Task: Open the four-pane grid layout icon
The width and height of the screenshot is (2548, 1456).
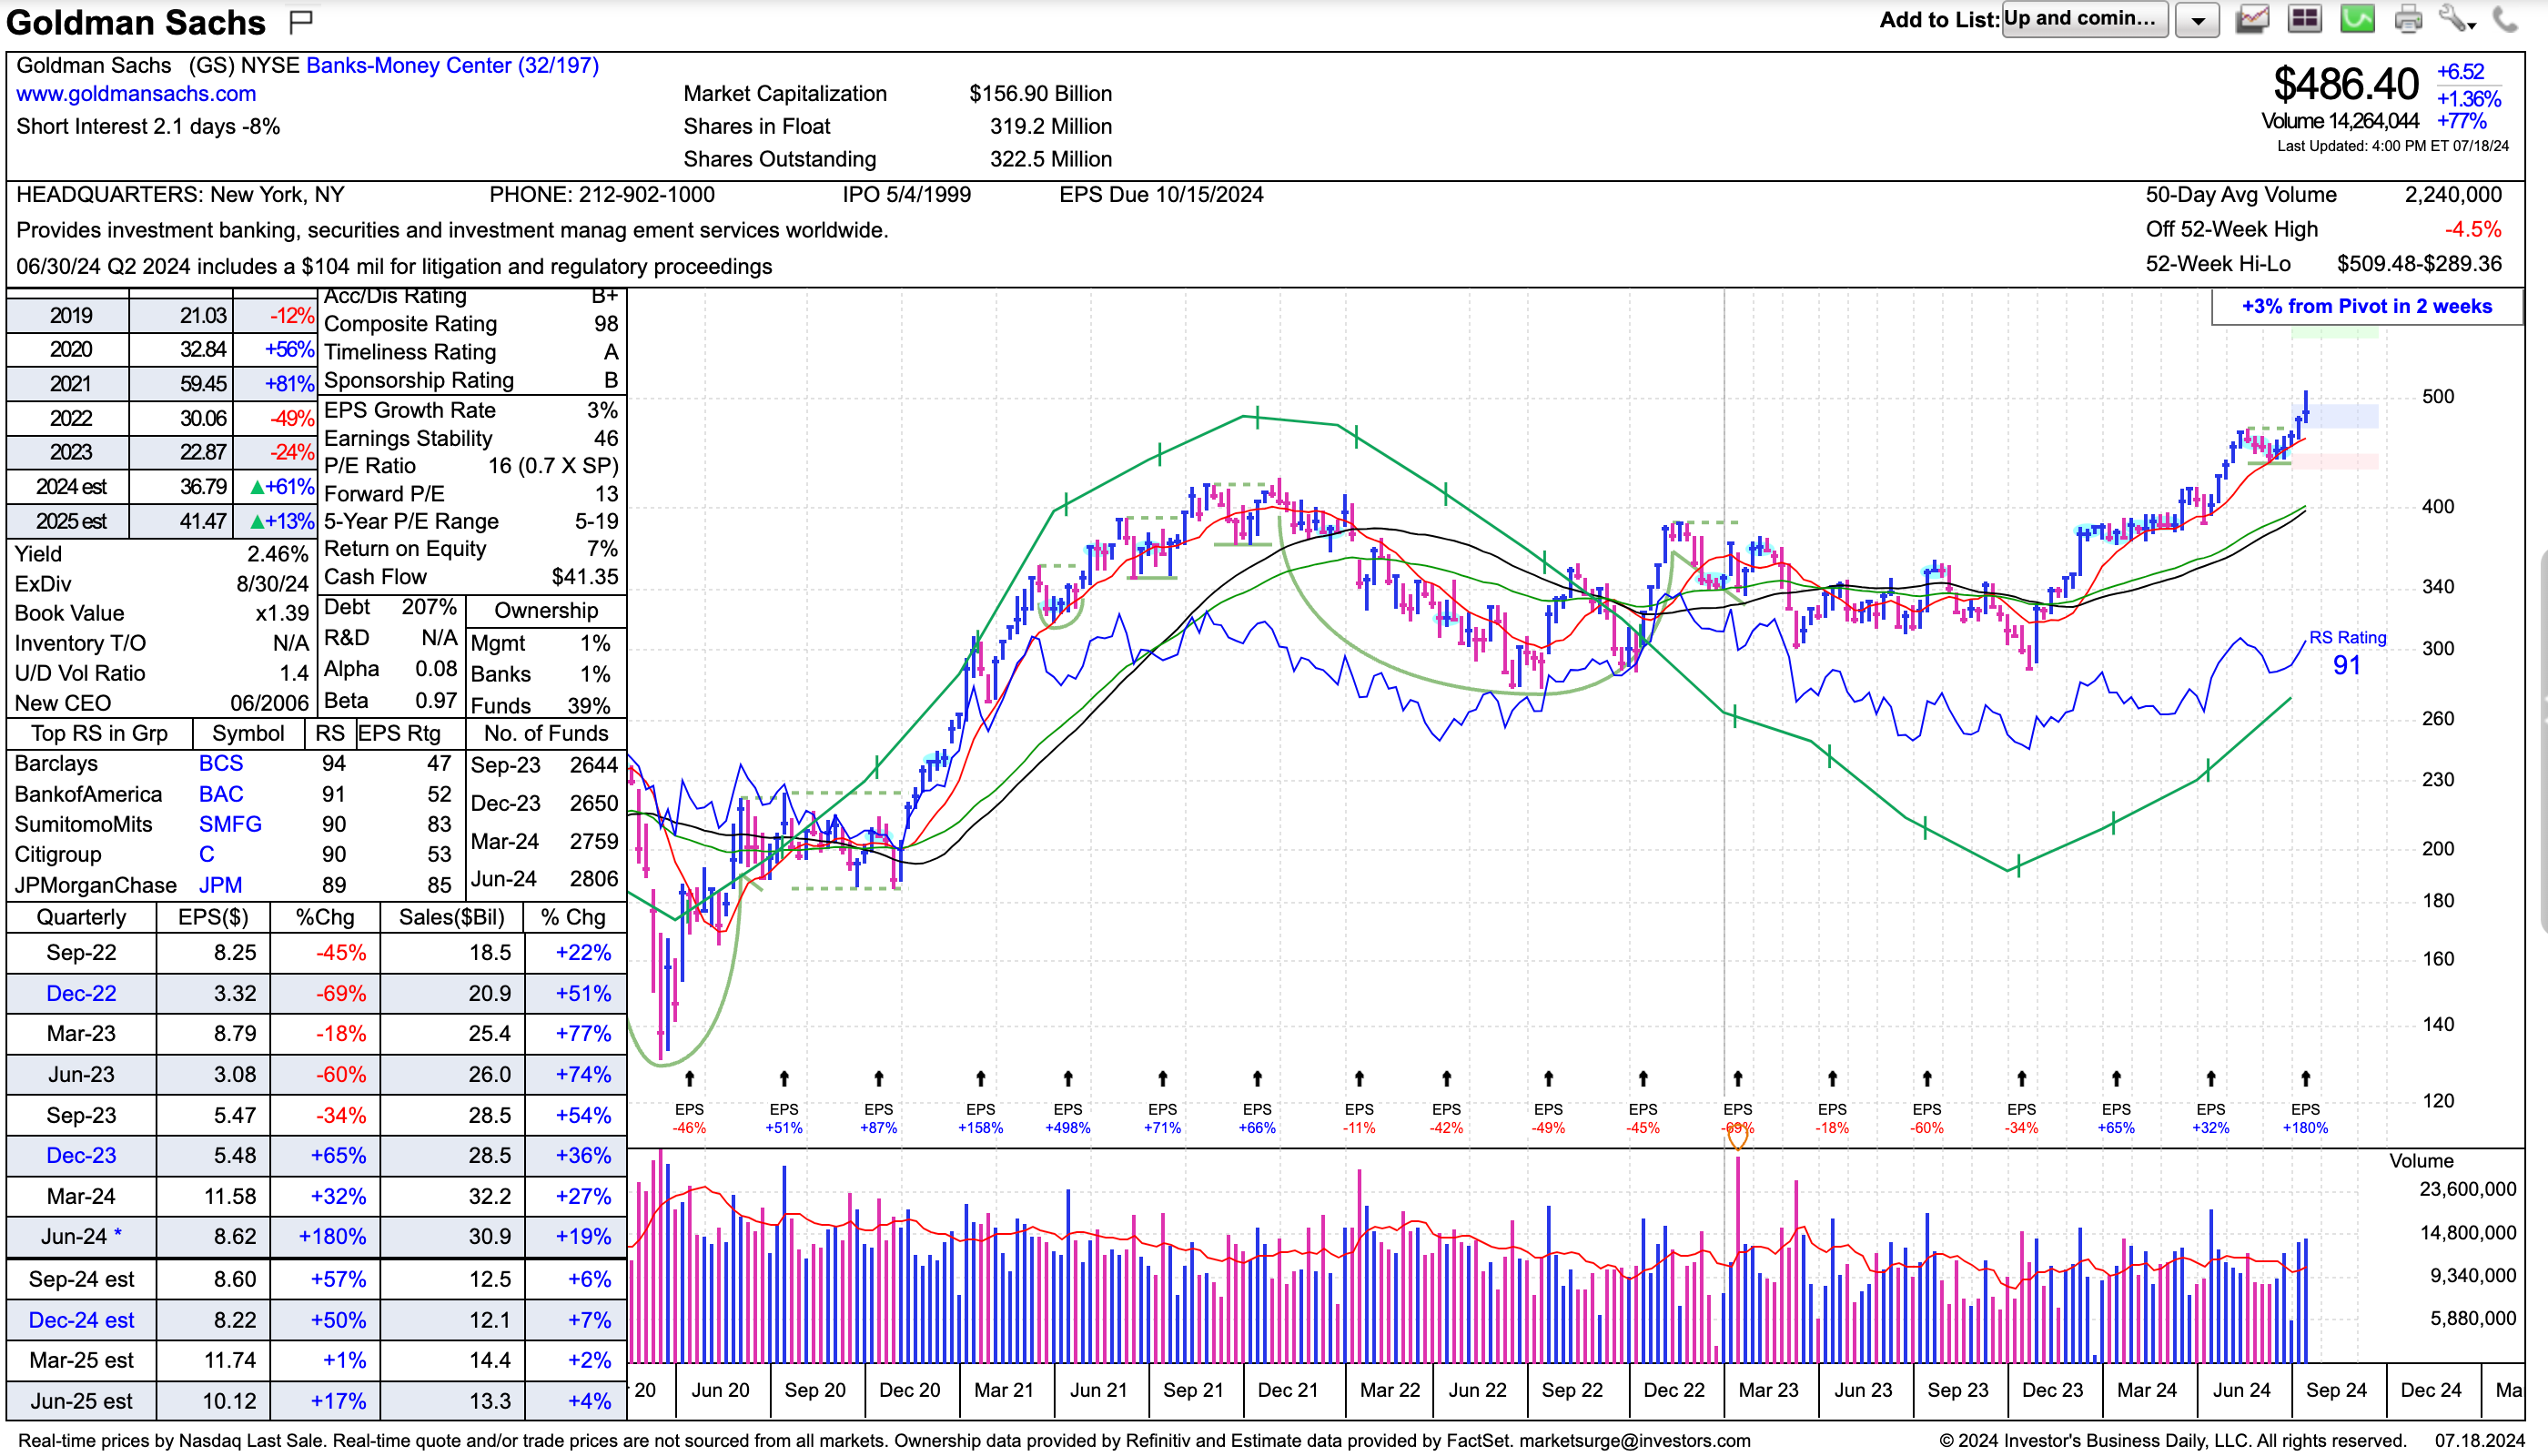Action: click(x=2304, y=19)
